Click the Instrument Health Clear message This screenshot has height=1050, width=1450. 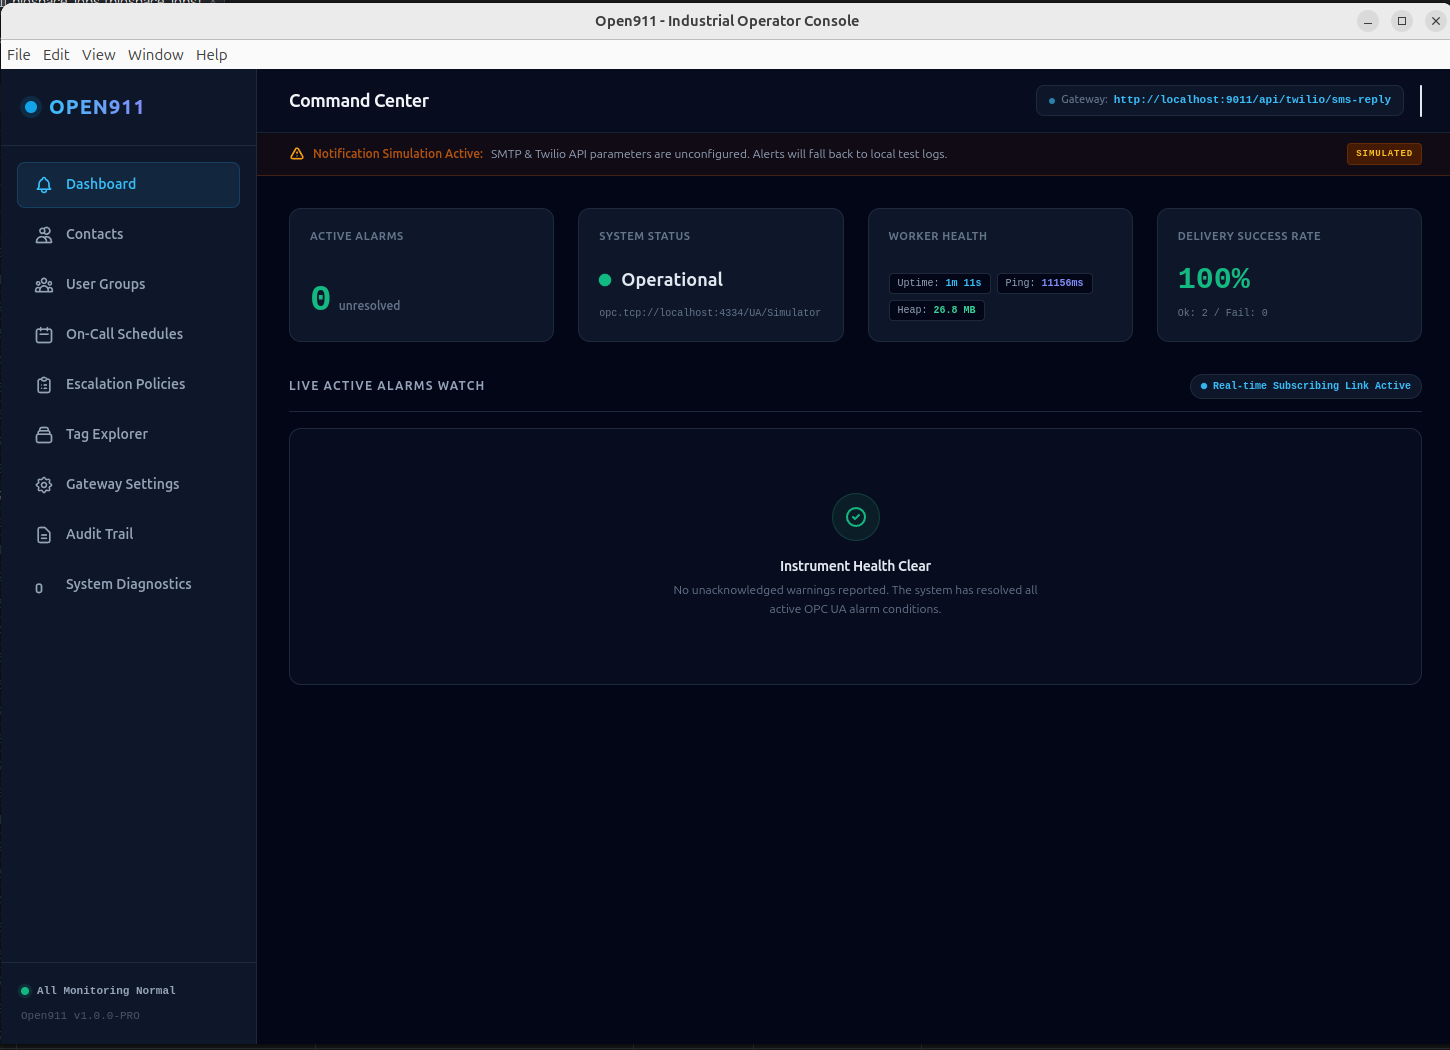click(855, 566)
